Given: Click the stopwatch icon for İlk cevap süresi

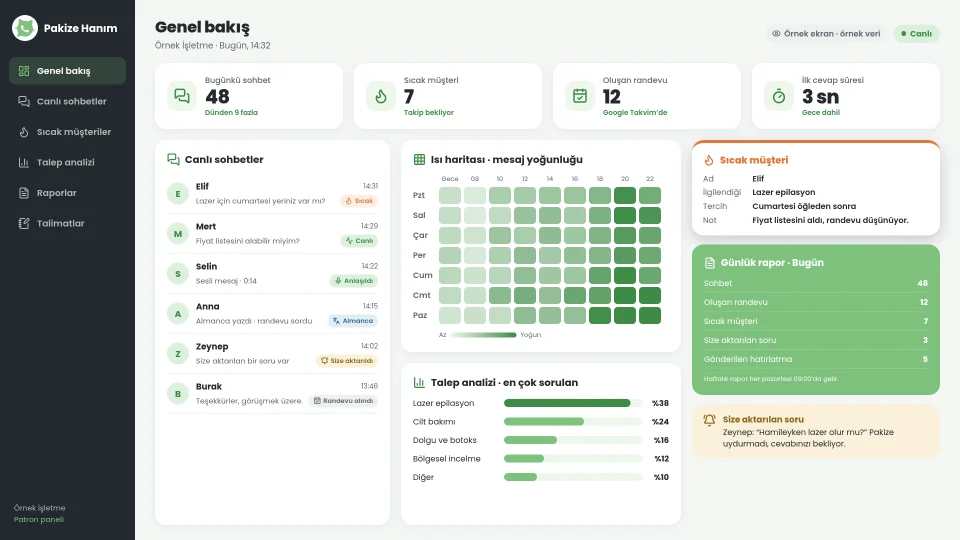Looking at the screenshot, I should 779,96.
